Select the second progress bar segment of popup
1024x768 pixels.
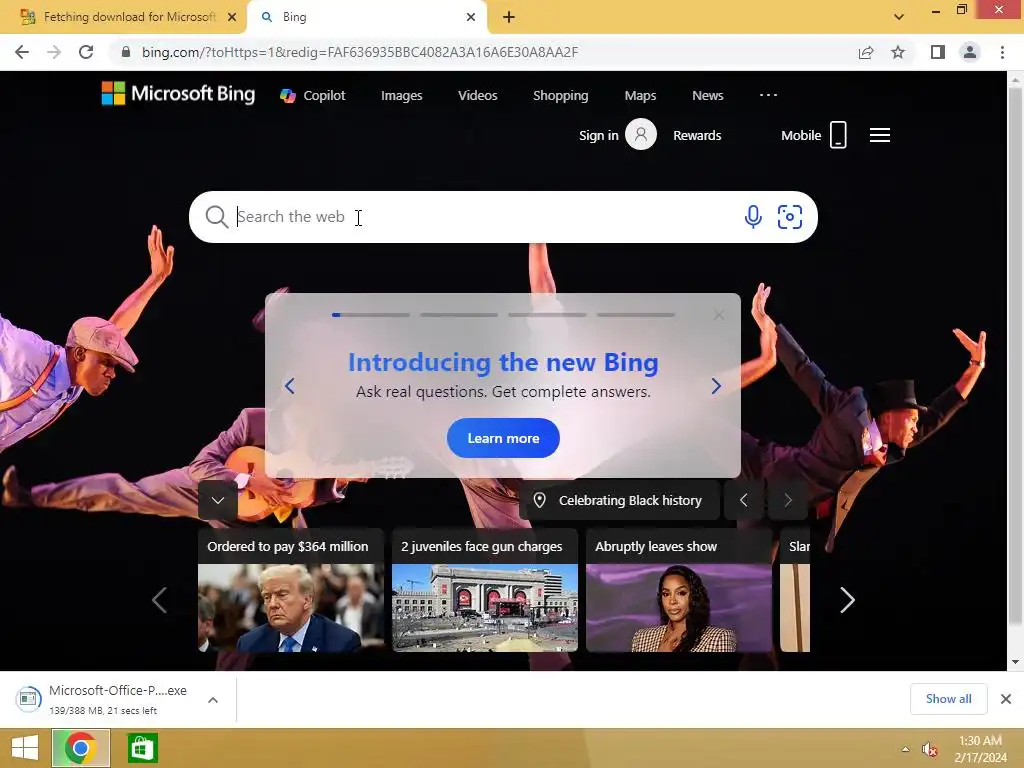click(459, 315)
